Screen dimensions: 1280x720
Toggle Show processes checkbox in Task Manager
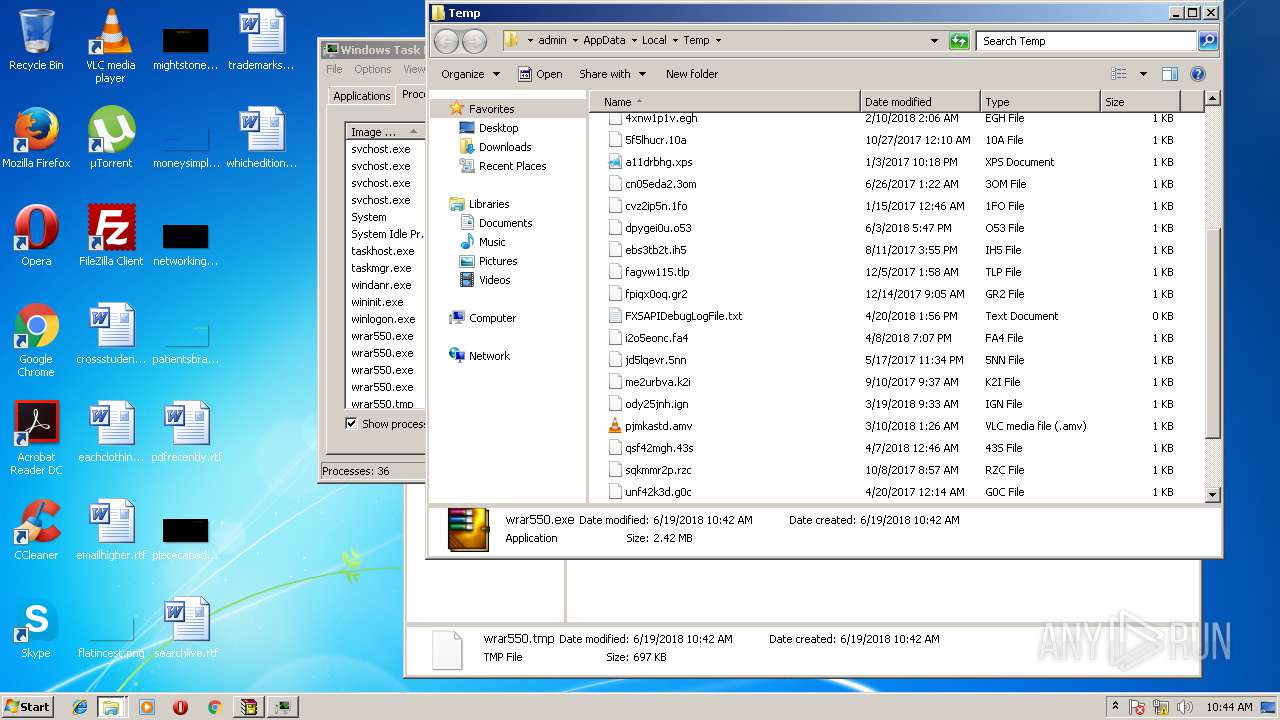351,424
